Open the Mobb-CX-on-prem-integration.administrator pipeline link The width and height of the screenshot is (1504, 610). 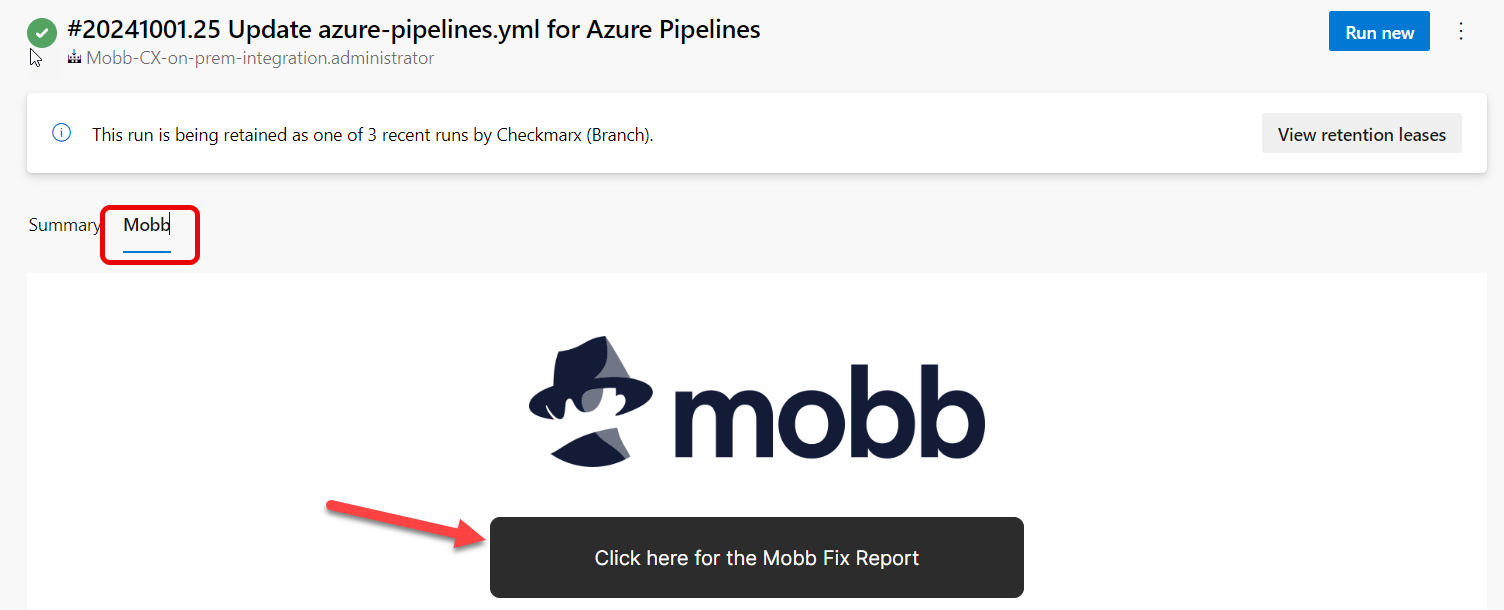pos(260,58)
